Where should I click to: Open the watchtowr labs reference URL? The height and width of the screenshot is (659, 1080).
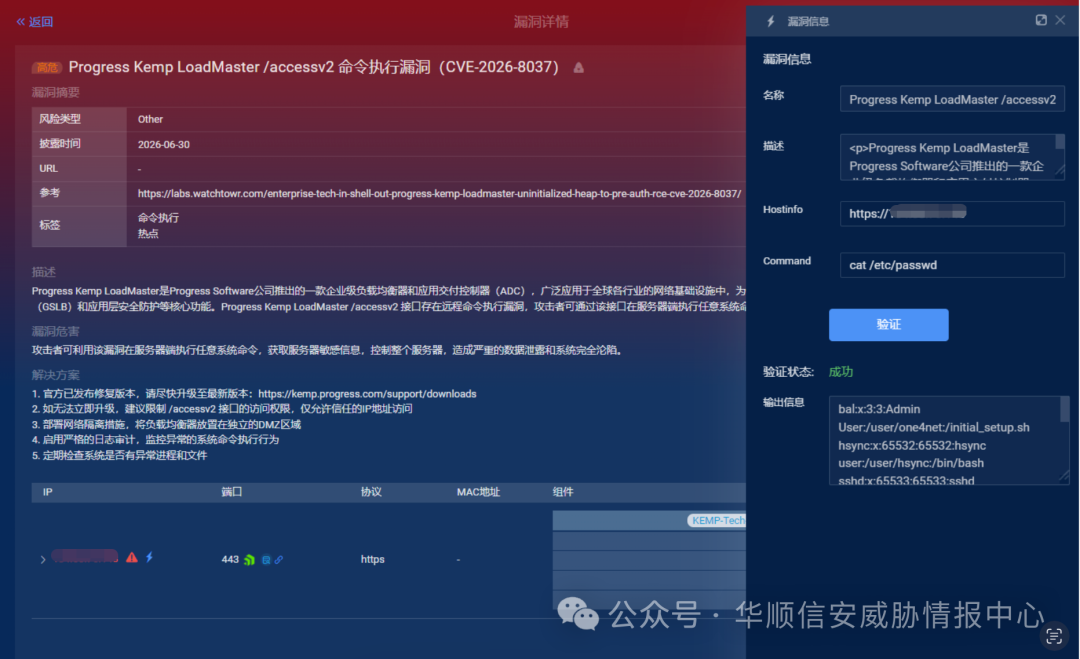pos(439,193)
